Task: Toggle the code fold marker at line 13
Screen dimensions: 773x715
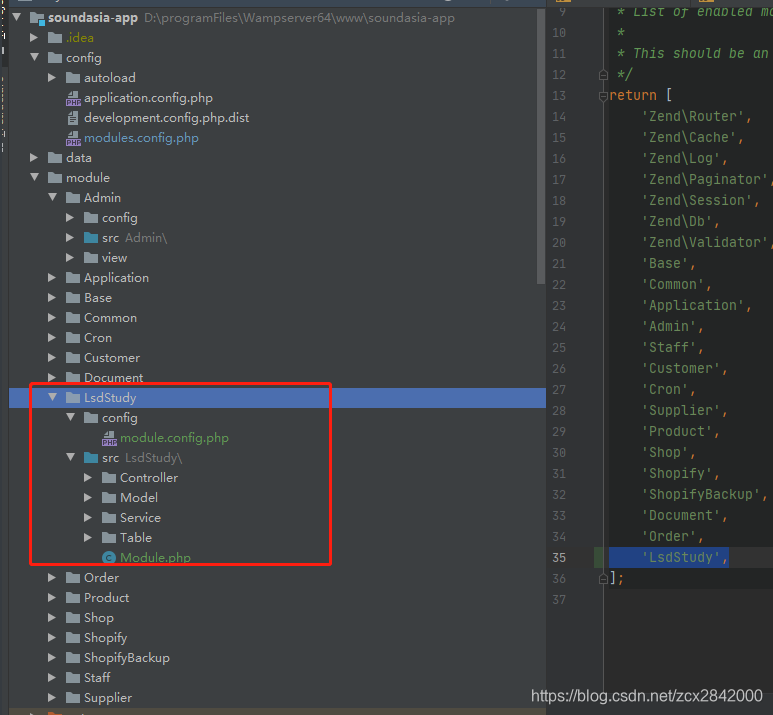Action: (603, 96)
